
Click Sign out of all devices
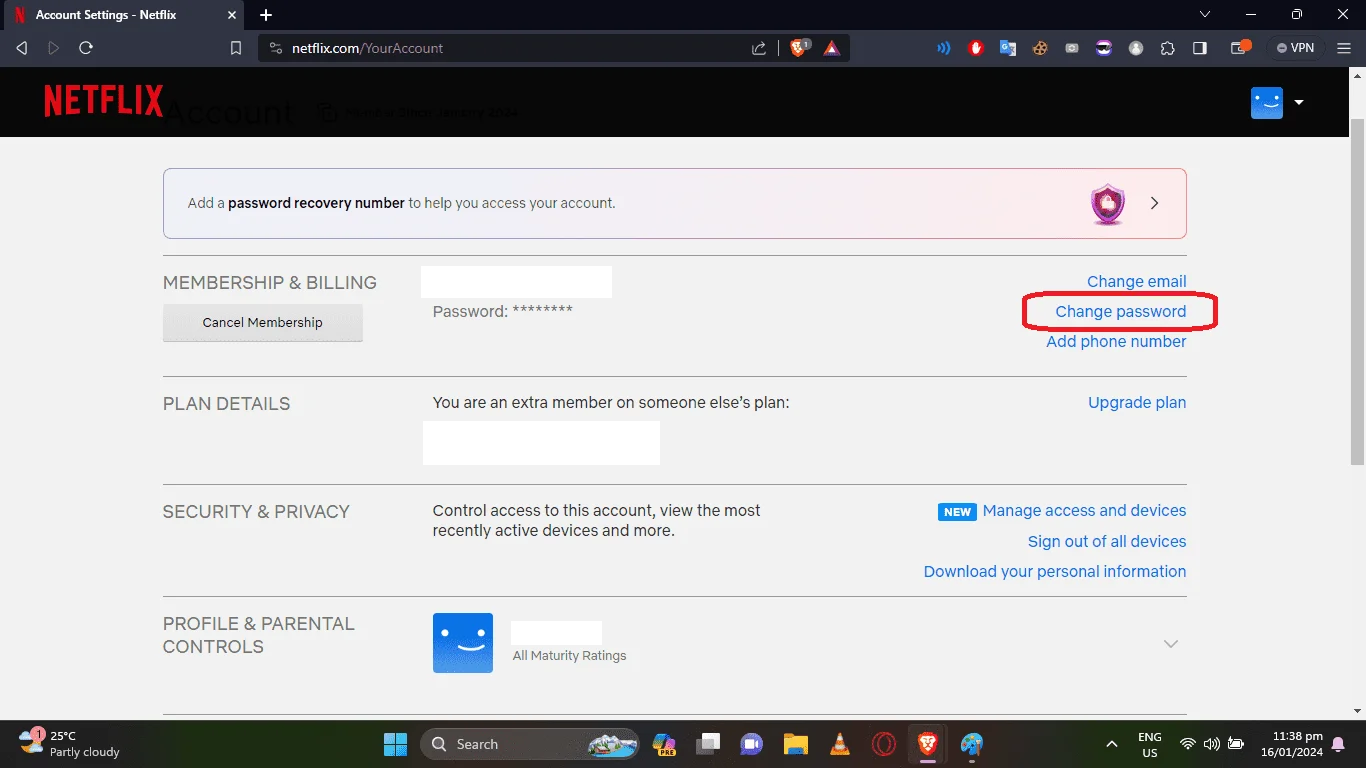tap(1107, 542)
